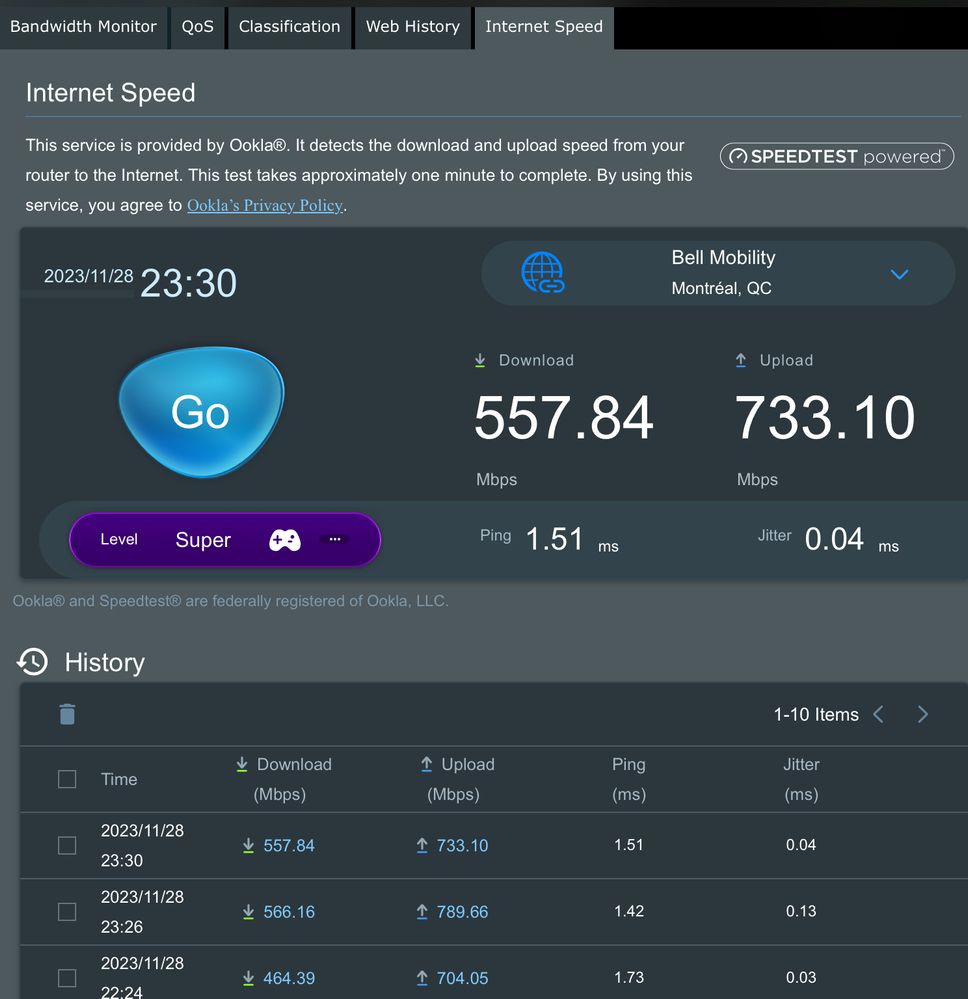Click the trash delete icon in History
The image size is (968, 999).
coord(67,714)
